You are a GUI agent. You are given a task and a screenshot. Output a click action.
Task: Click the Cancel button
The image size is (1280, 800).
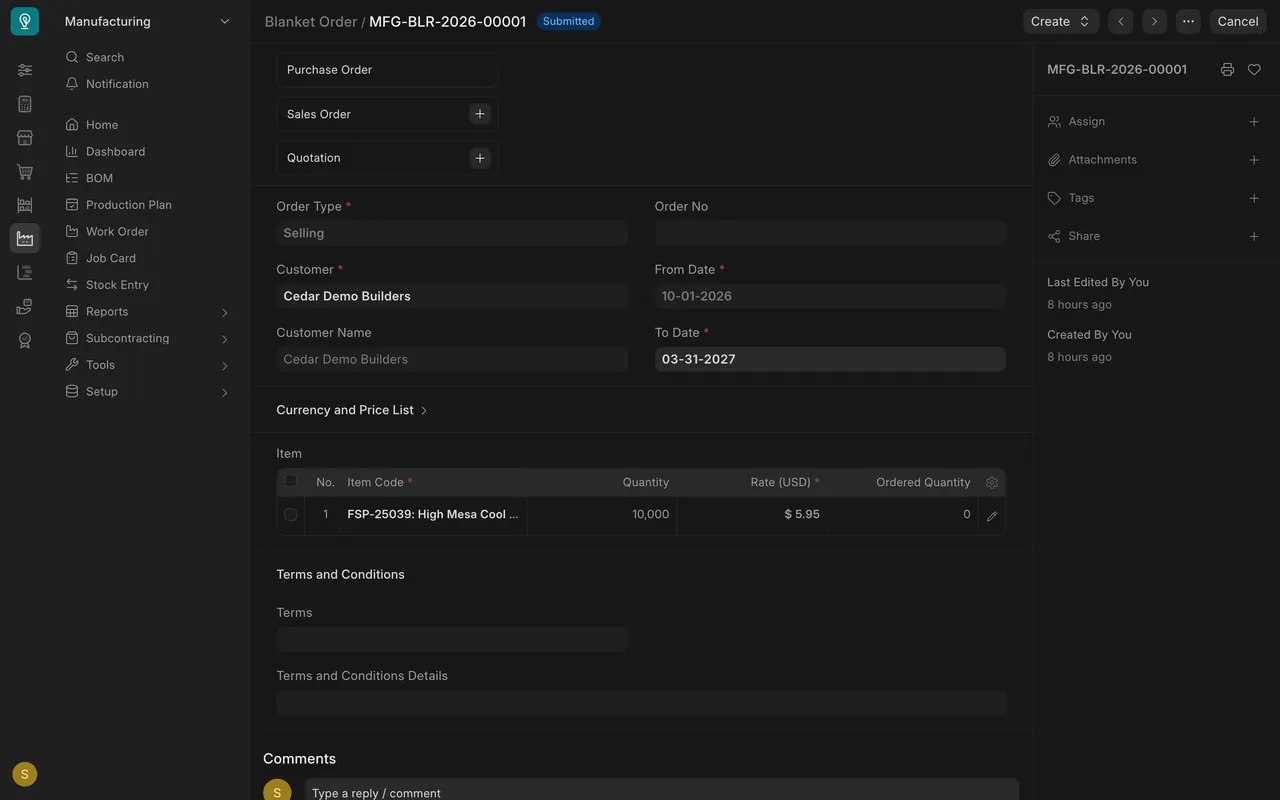[x=1238, y=21]
